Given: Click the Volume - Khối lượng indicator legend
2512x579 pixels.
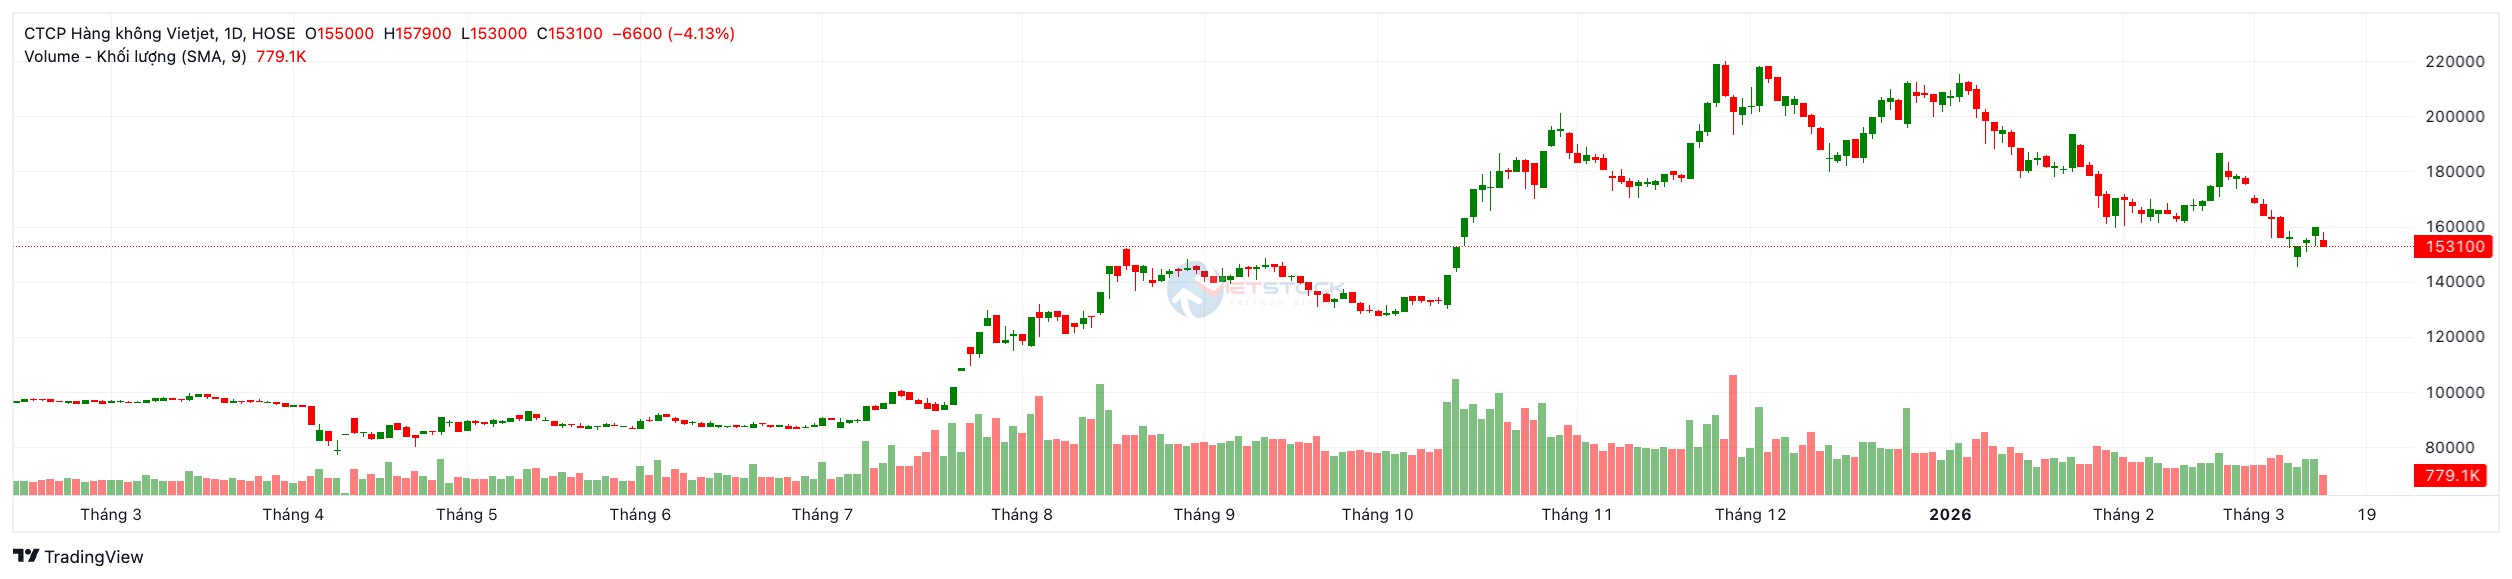Looking at the screenshot, I should click(x=135, y=57).
